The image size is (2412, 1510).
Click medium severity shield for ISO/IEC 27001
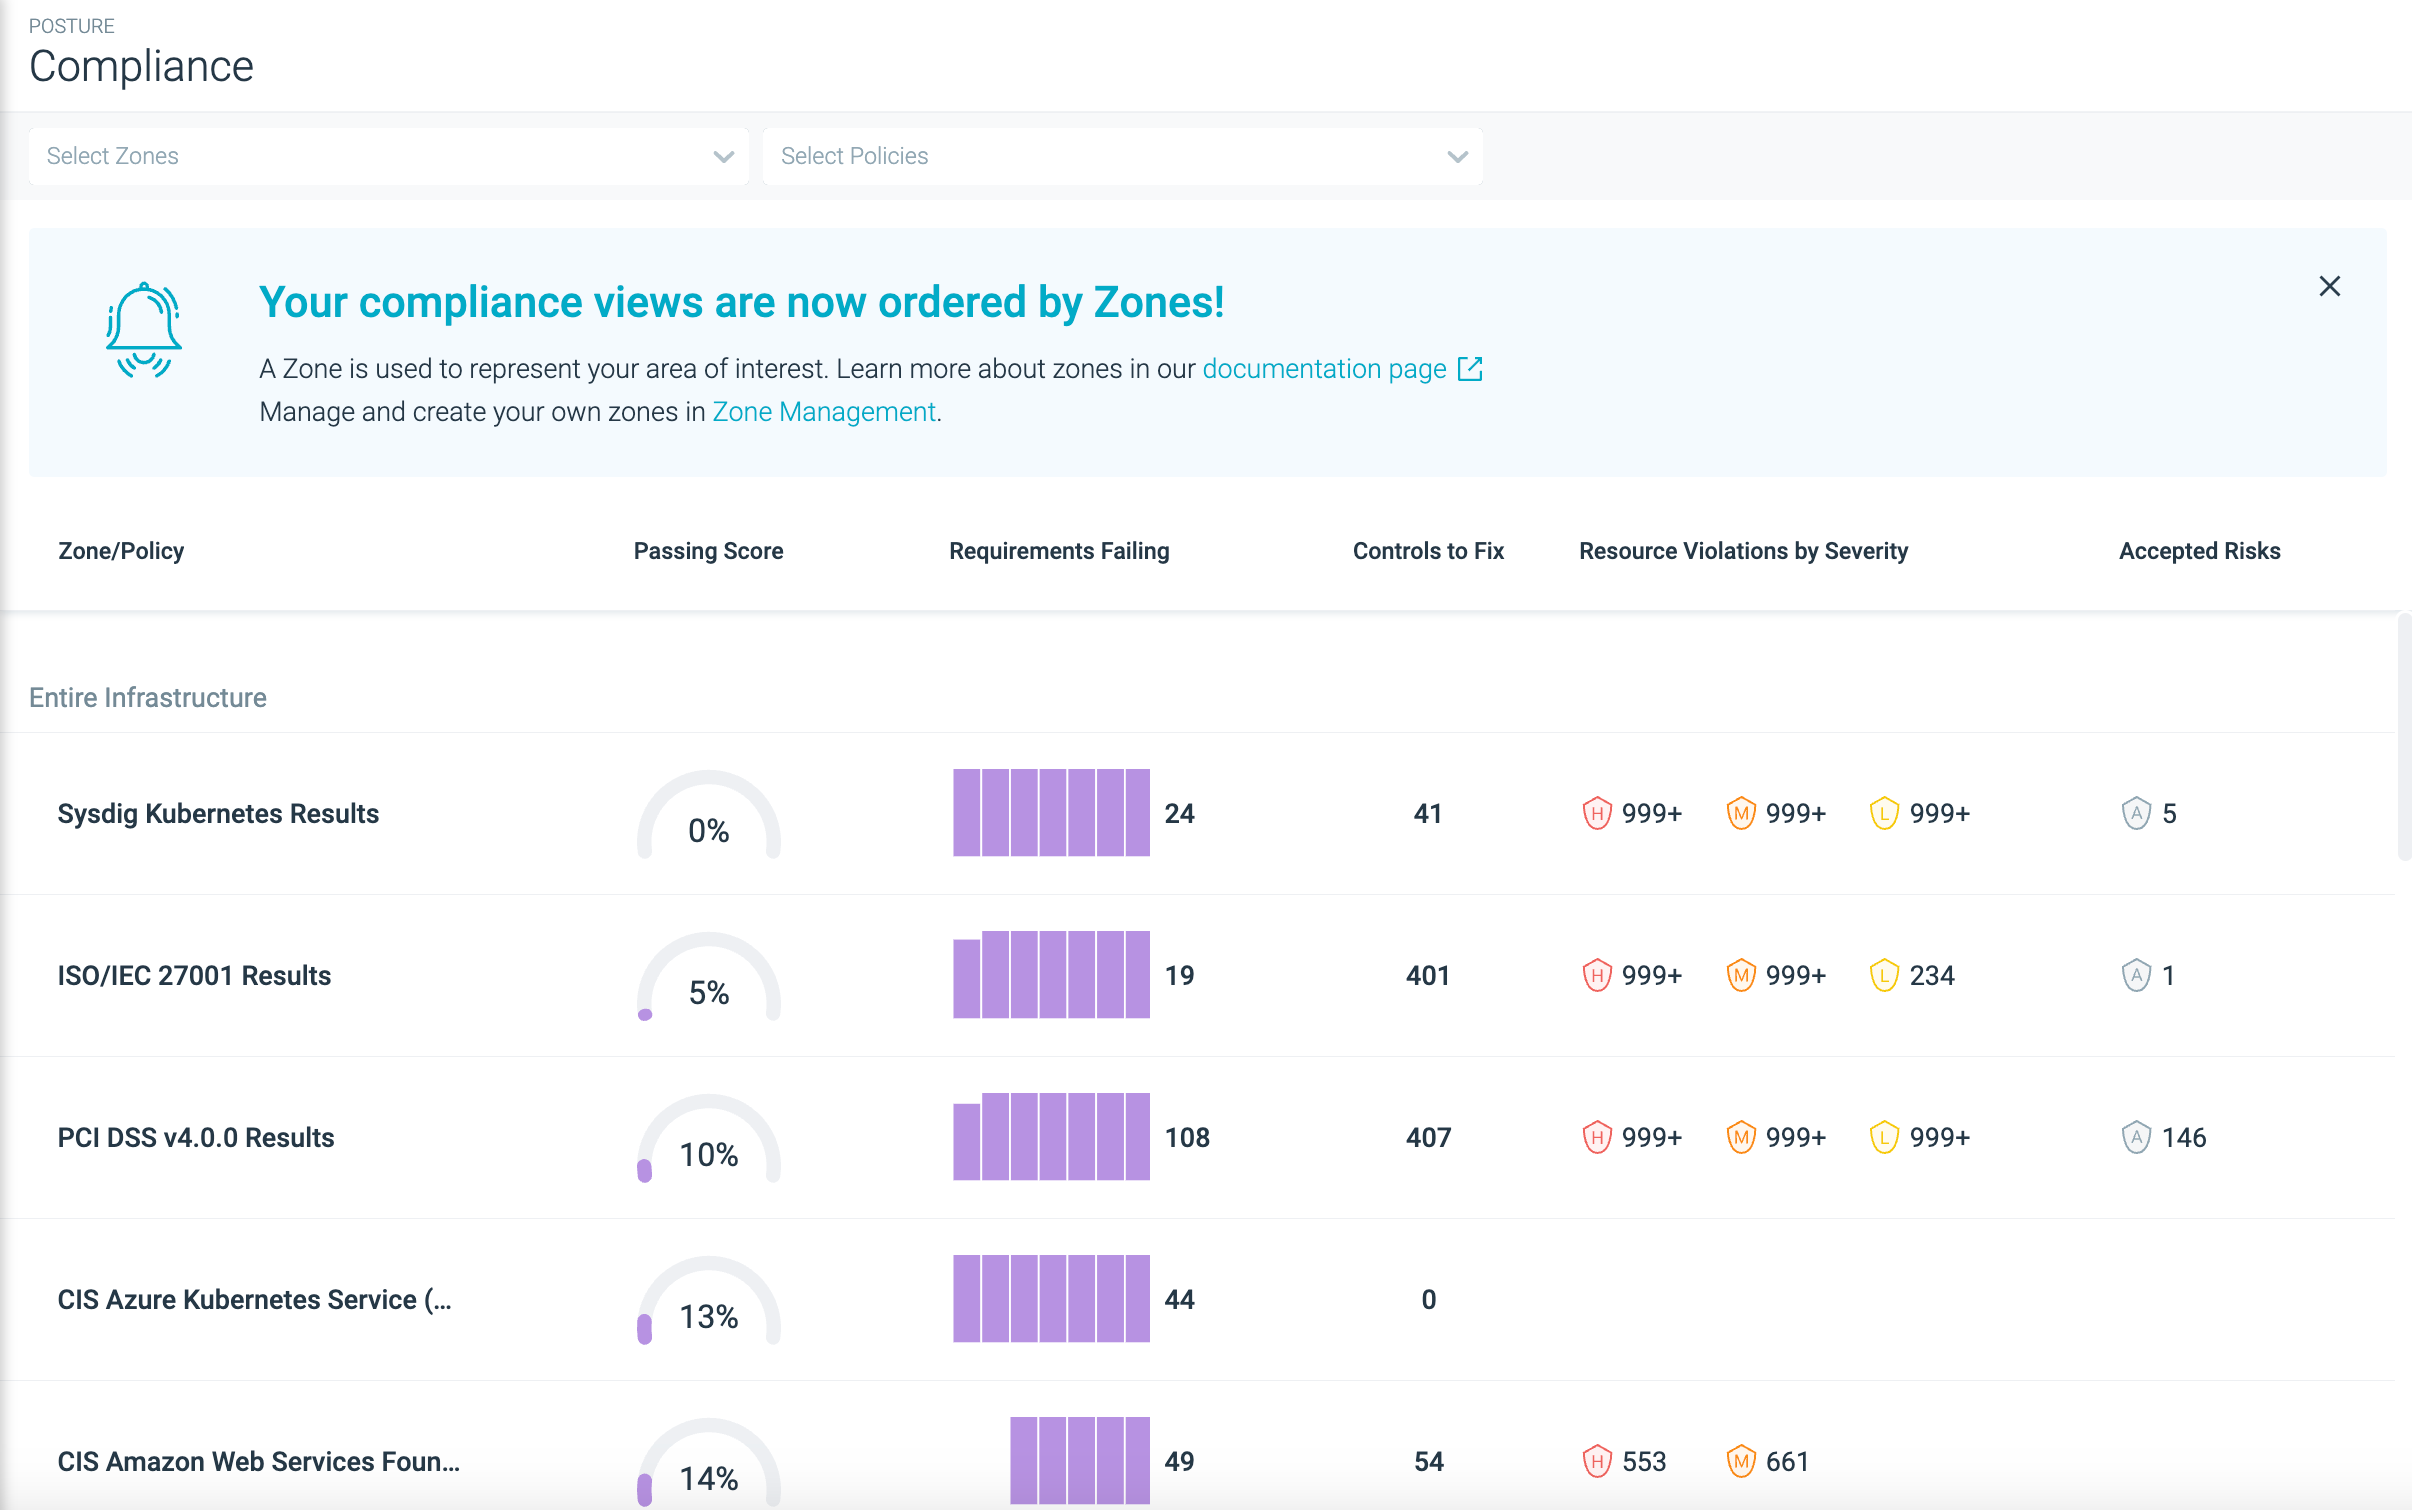[1740, 975]
